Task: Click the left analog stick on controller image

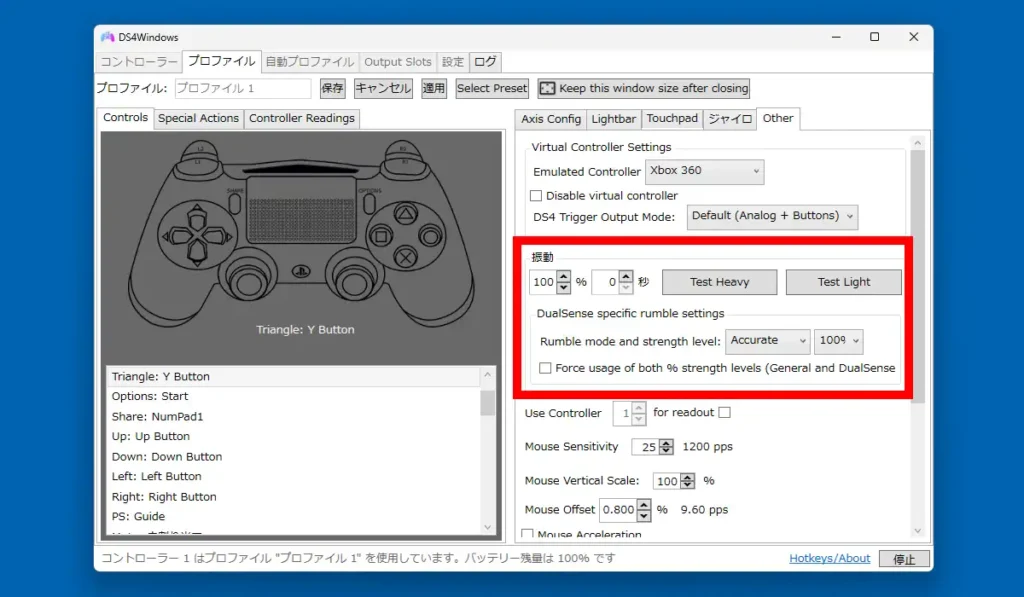Action: pos(247,282)
